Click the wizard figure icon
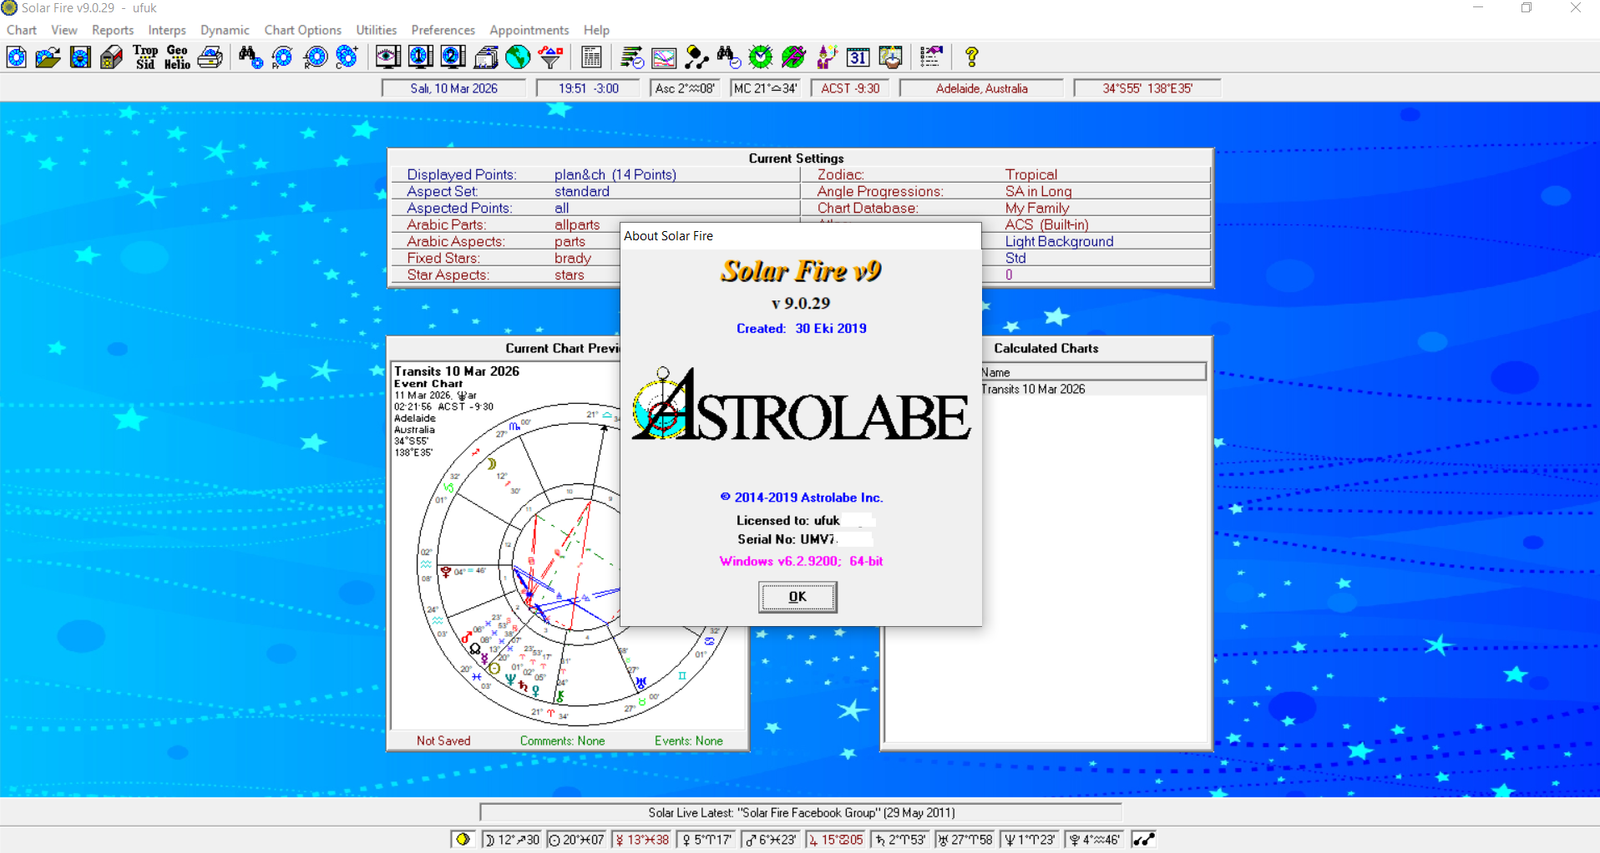 (827, 57)
